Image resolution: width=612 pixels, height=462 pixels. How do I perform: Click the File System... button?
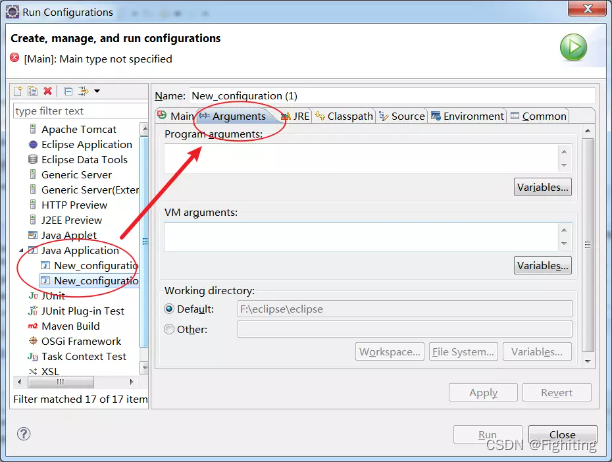[463, 352]
